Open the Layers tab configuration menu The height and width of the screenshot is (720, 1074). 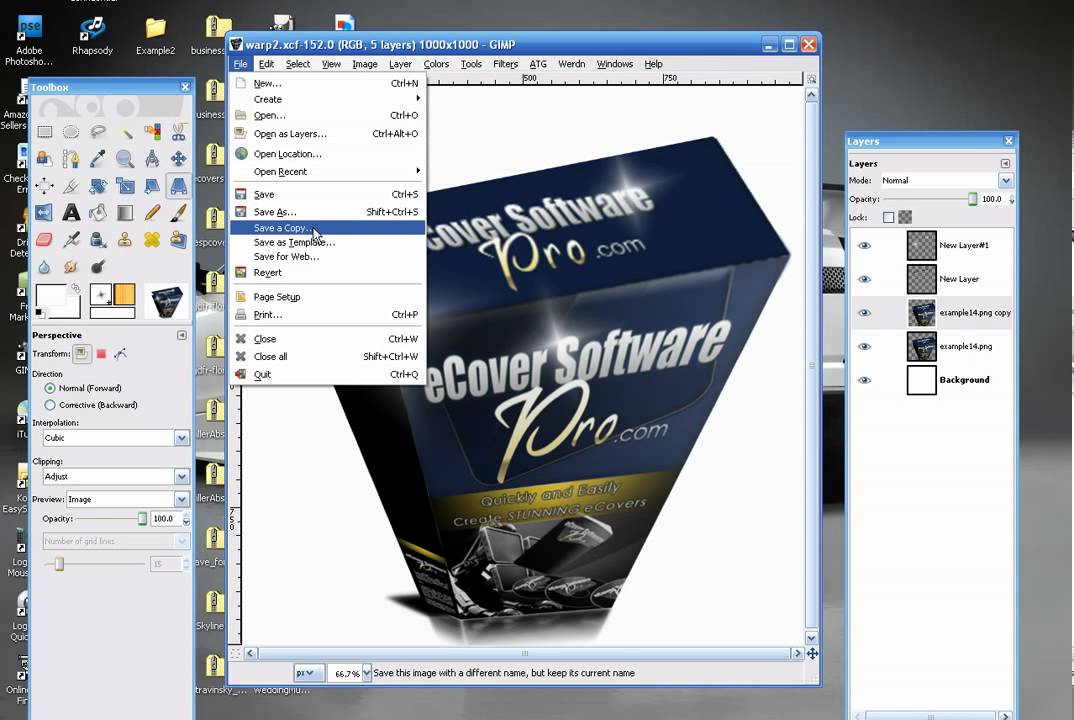pos(1005,164)
